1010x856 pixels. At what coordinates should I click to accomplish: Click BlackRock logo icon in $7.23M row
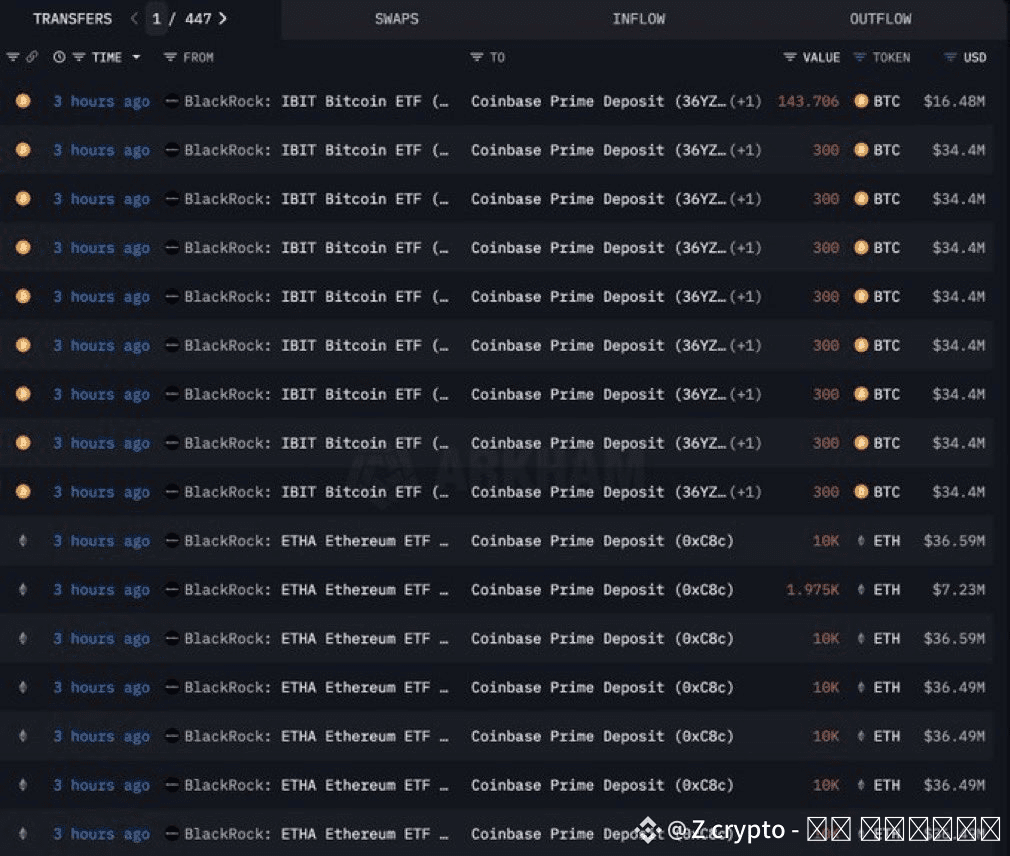coord(172,589)
